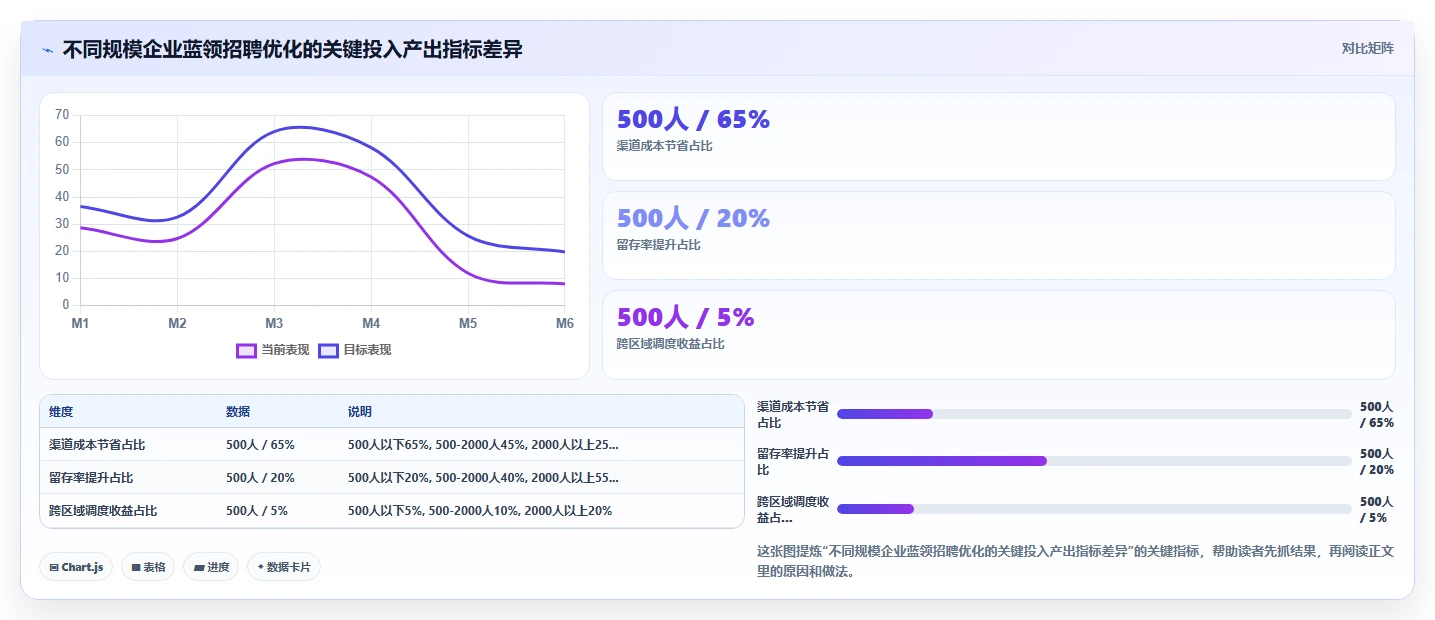Click the M4 axis label
Screen dimensions: 1435x620
pos(371,323)
